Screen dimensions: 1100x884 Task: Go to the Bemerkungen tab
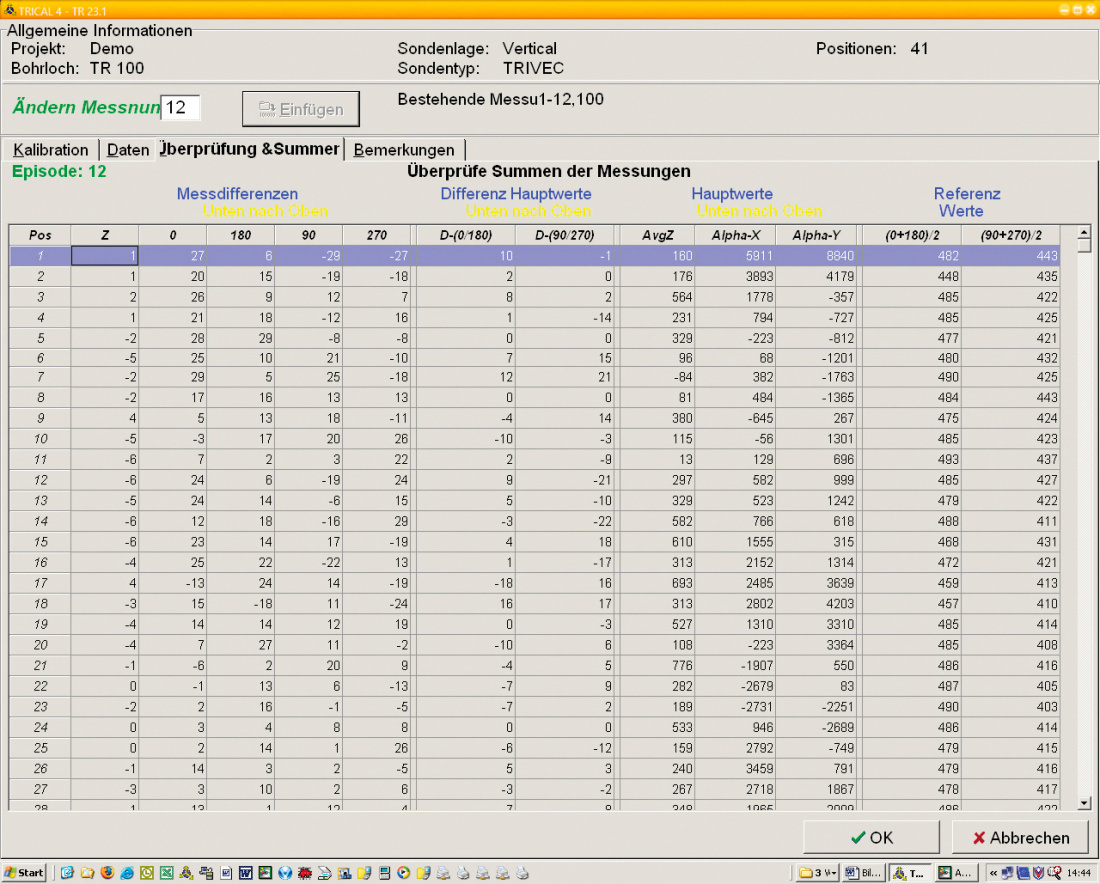(x=404, y=150)
